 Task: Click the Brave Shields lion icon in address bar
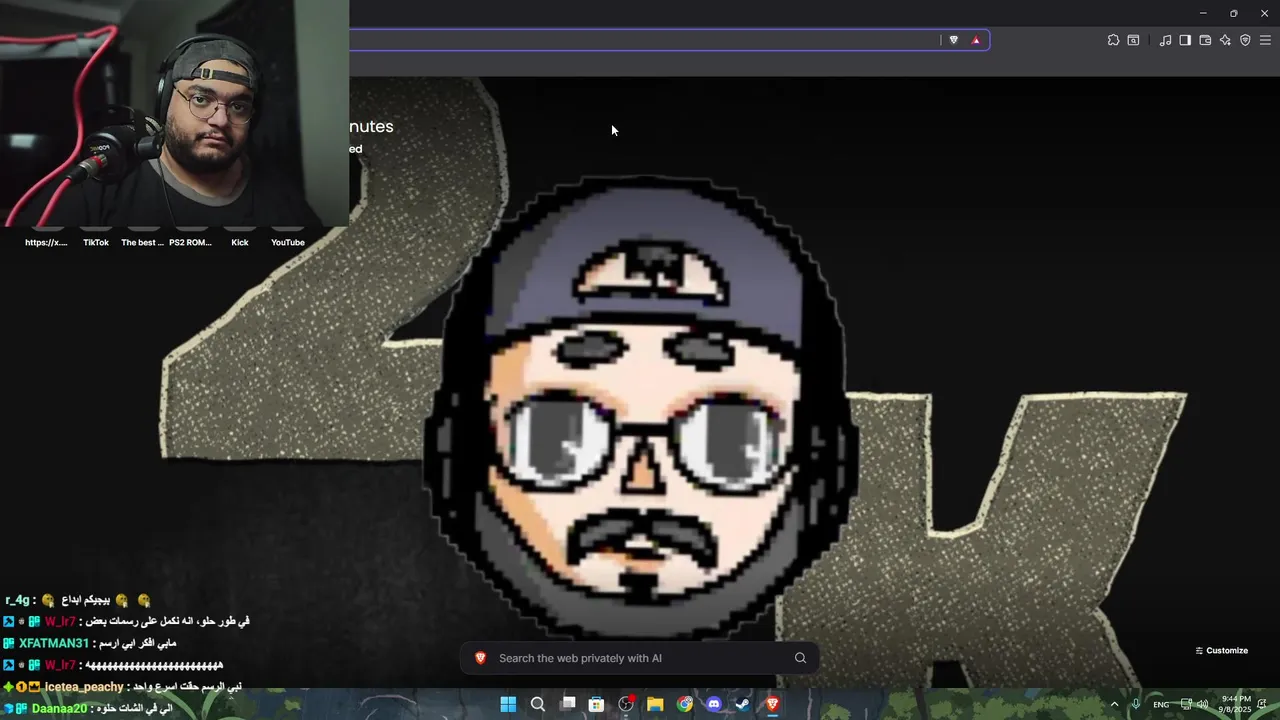[953, 40]
